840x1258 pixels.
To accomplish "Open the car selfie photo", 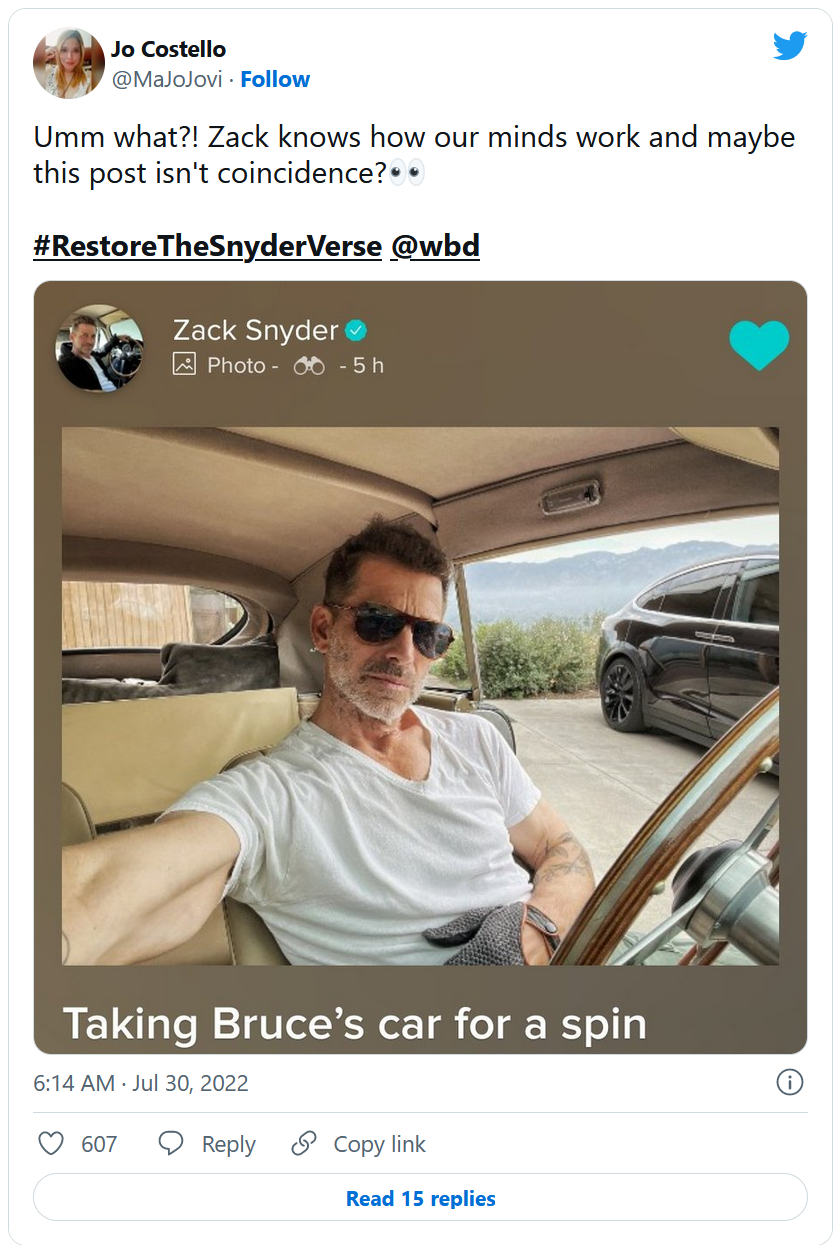I will [x=420, y=696].
